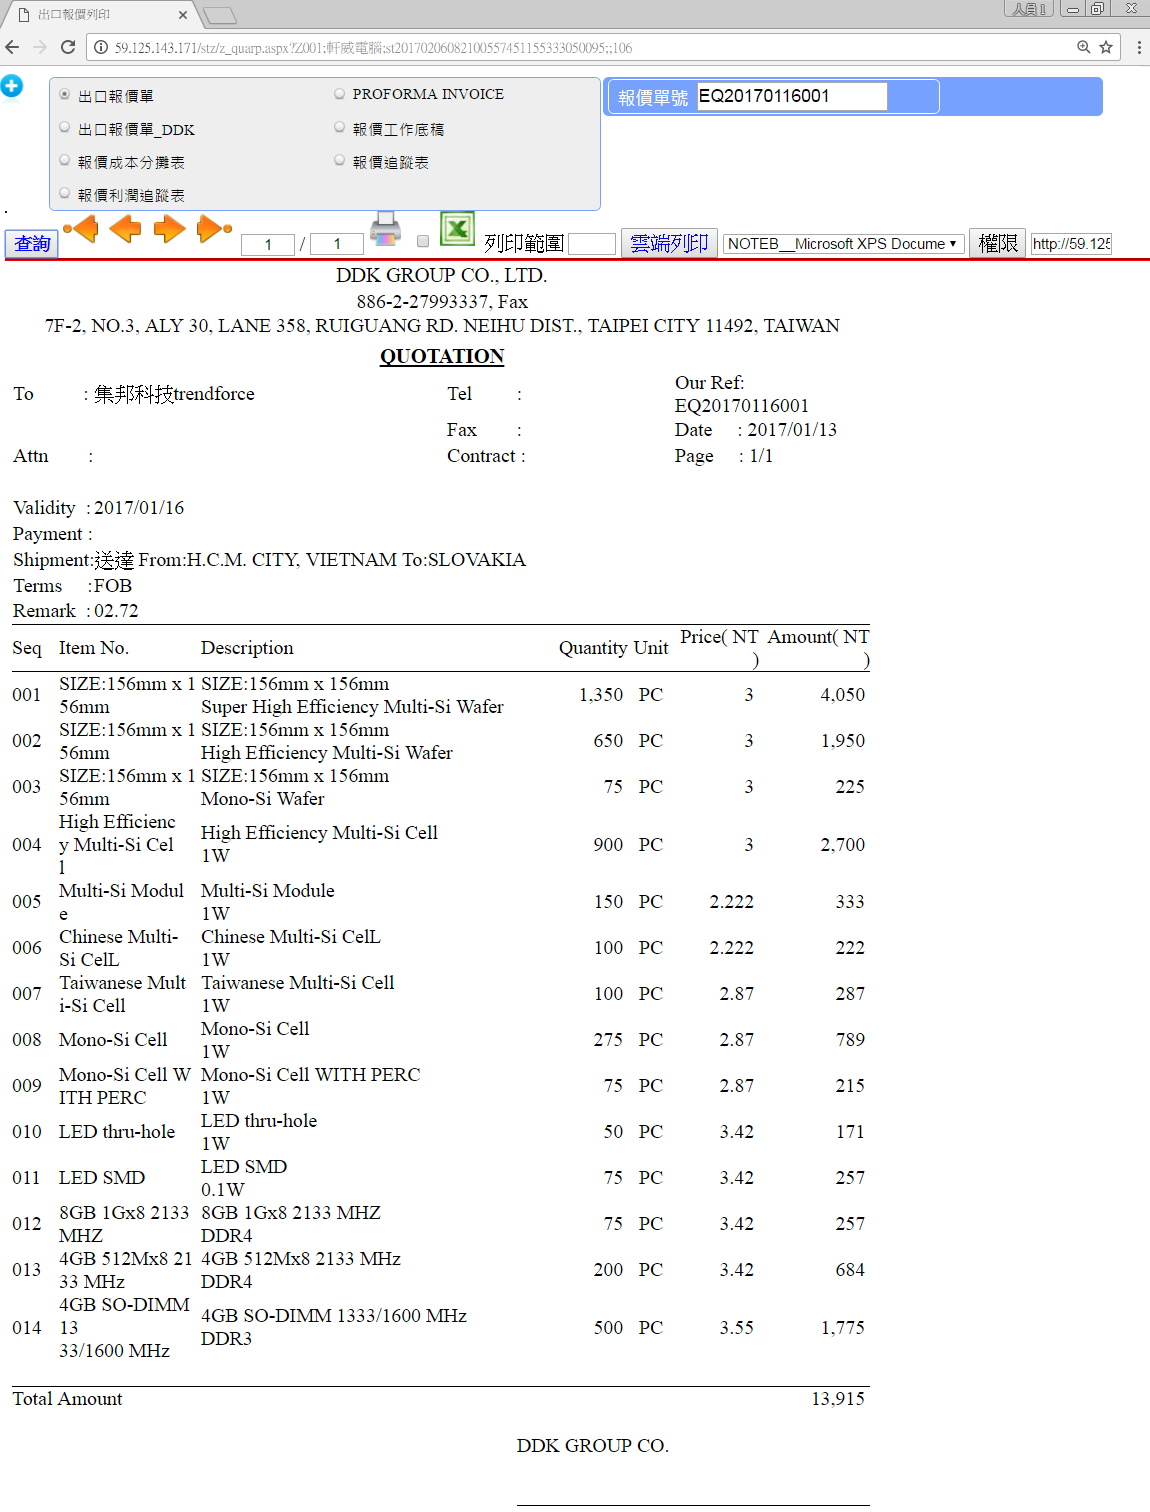Viewport: 1150px width, 1512px height.
Task: Click the 雲端列印 cloud print button
Action: pyautogui.click(x=669, y=244)
